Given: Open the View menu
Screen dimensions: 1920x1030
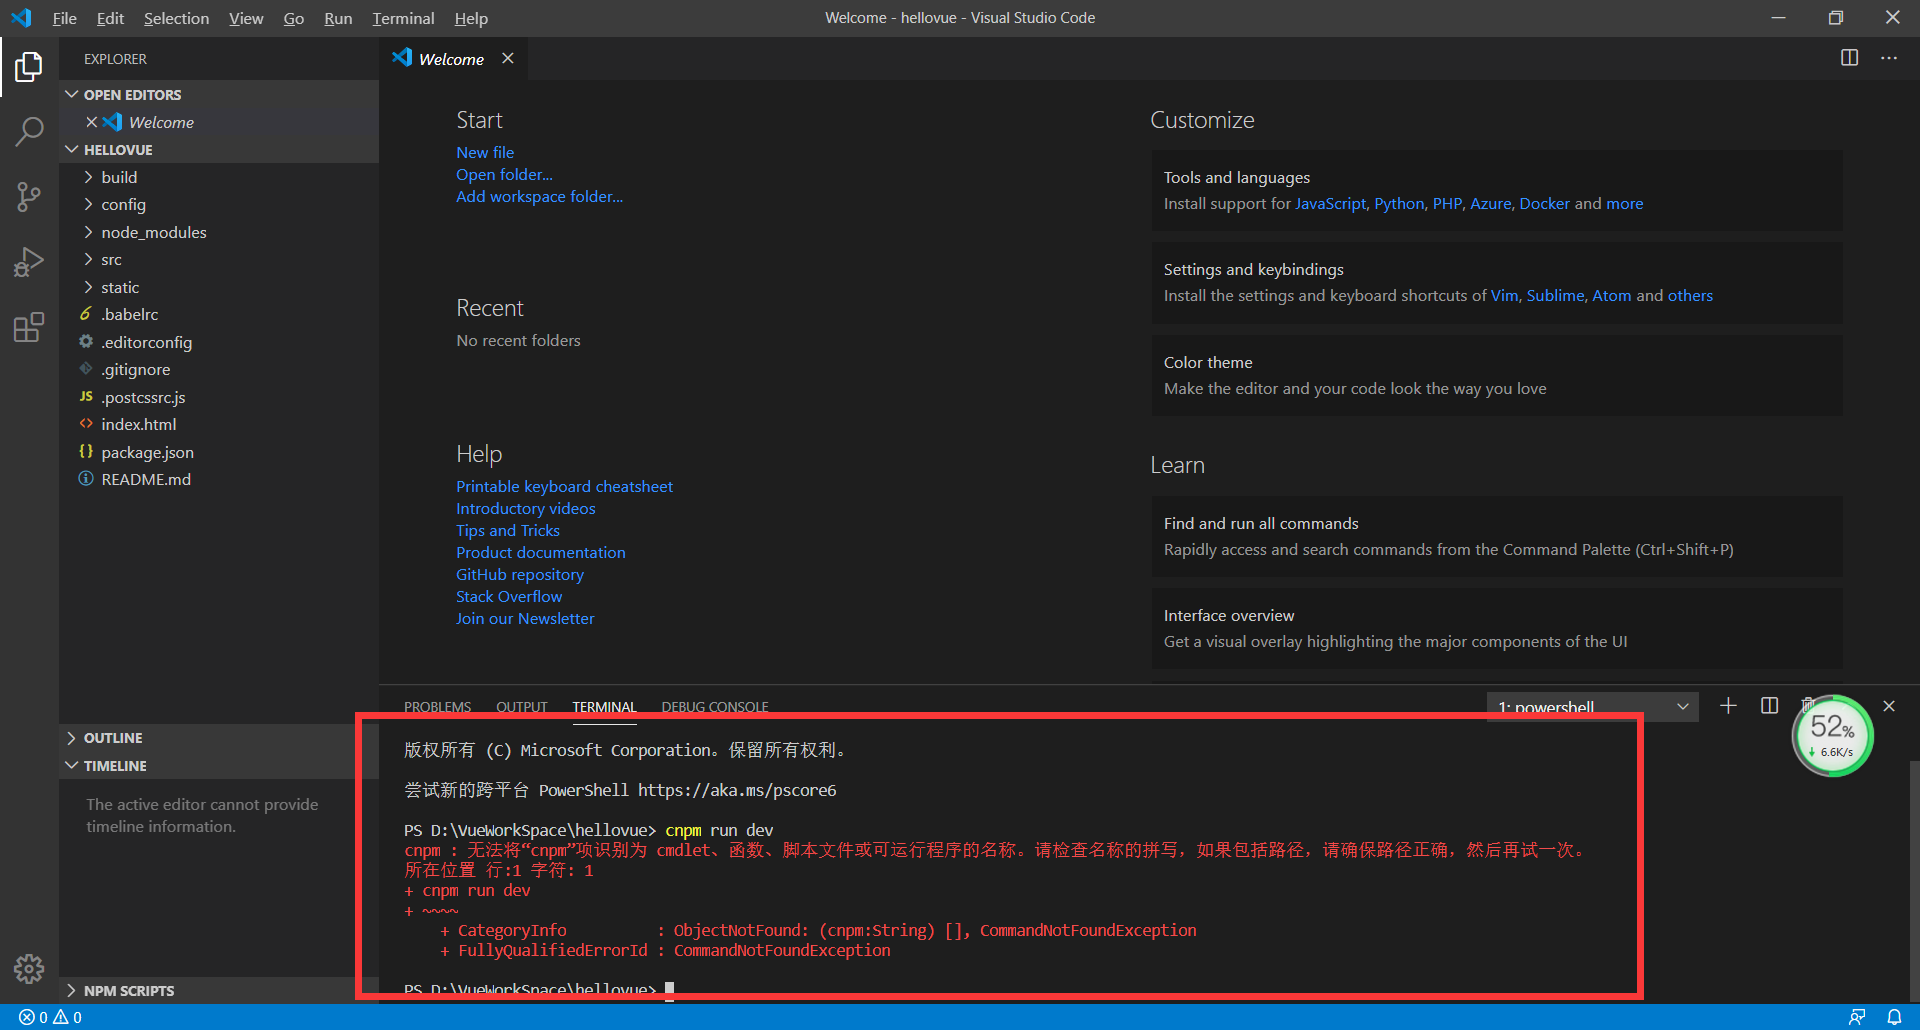Looking at the screenshot, I should point(246,18).
